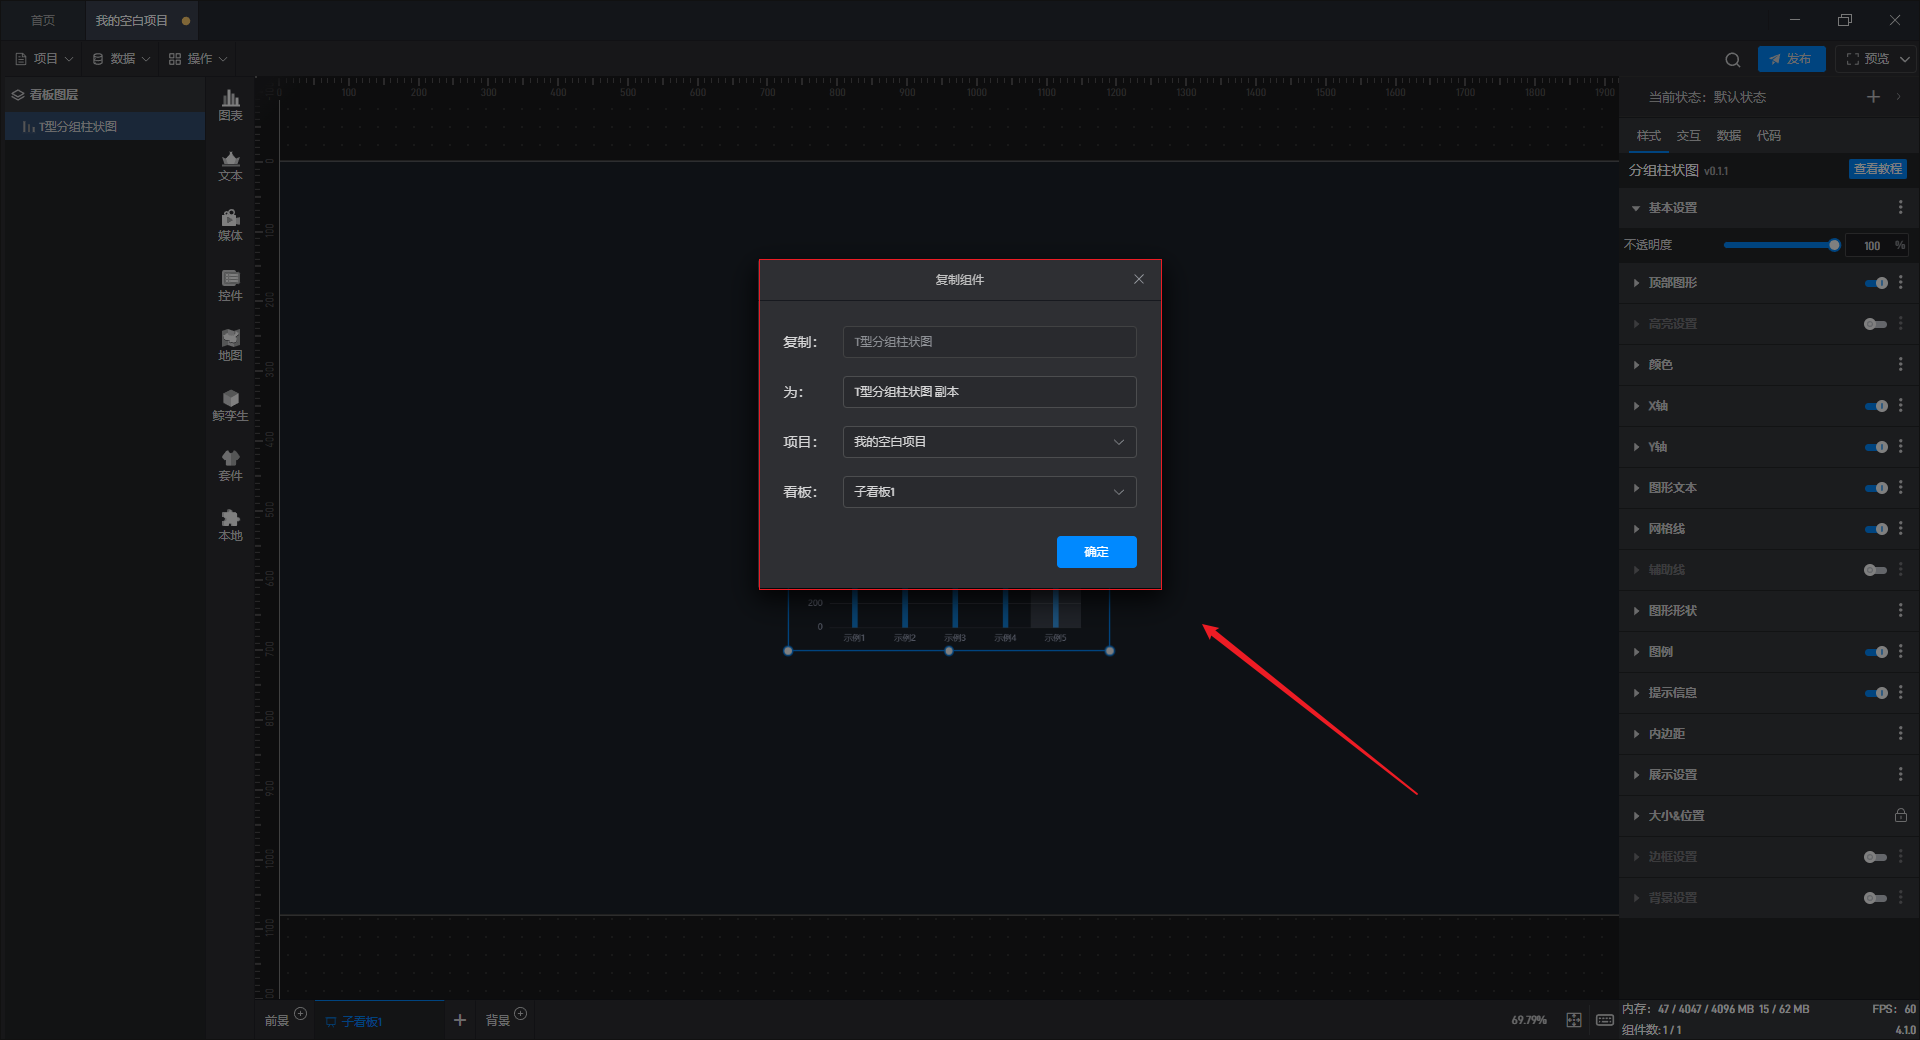Add a background board using the 背景 plus icon
The image size is (1920, 1040).
pos(520,1014)
